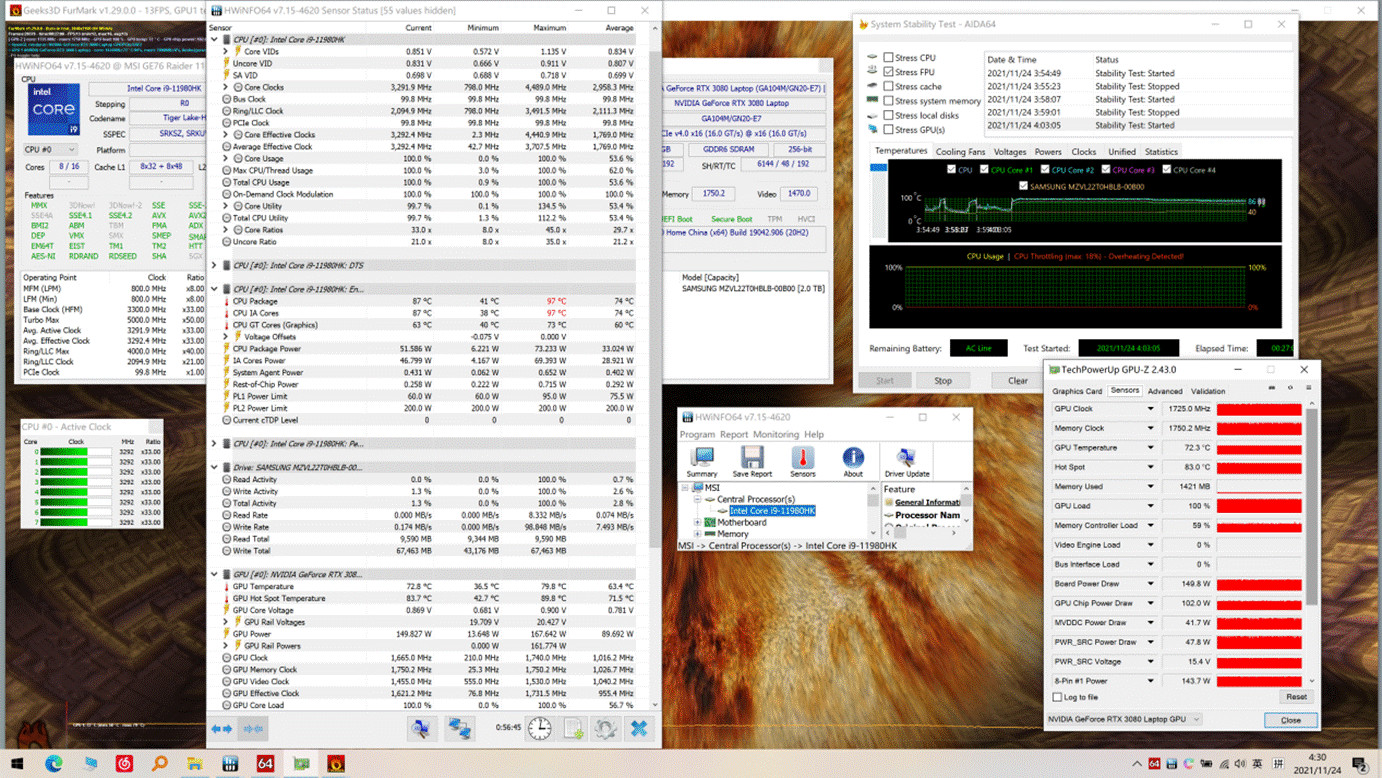
Task: Open the GPU Temperature sensor dropdown in GPU-Z
Action: tap(1150, 448)
